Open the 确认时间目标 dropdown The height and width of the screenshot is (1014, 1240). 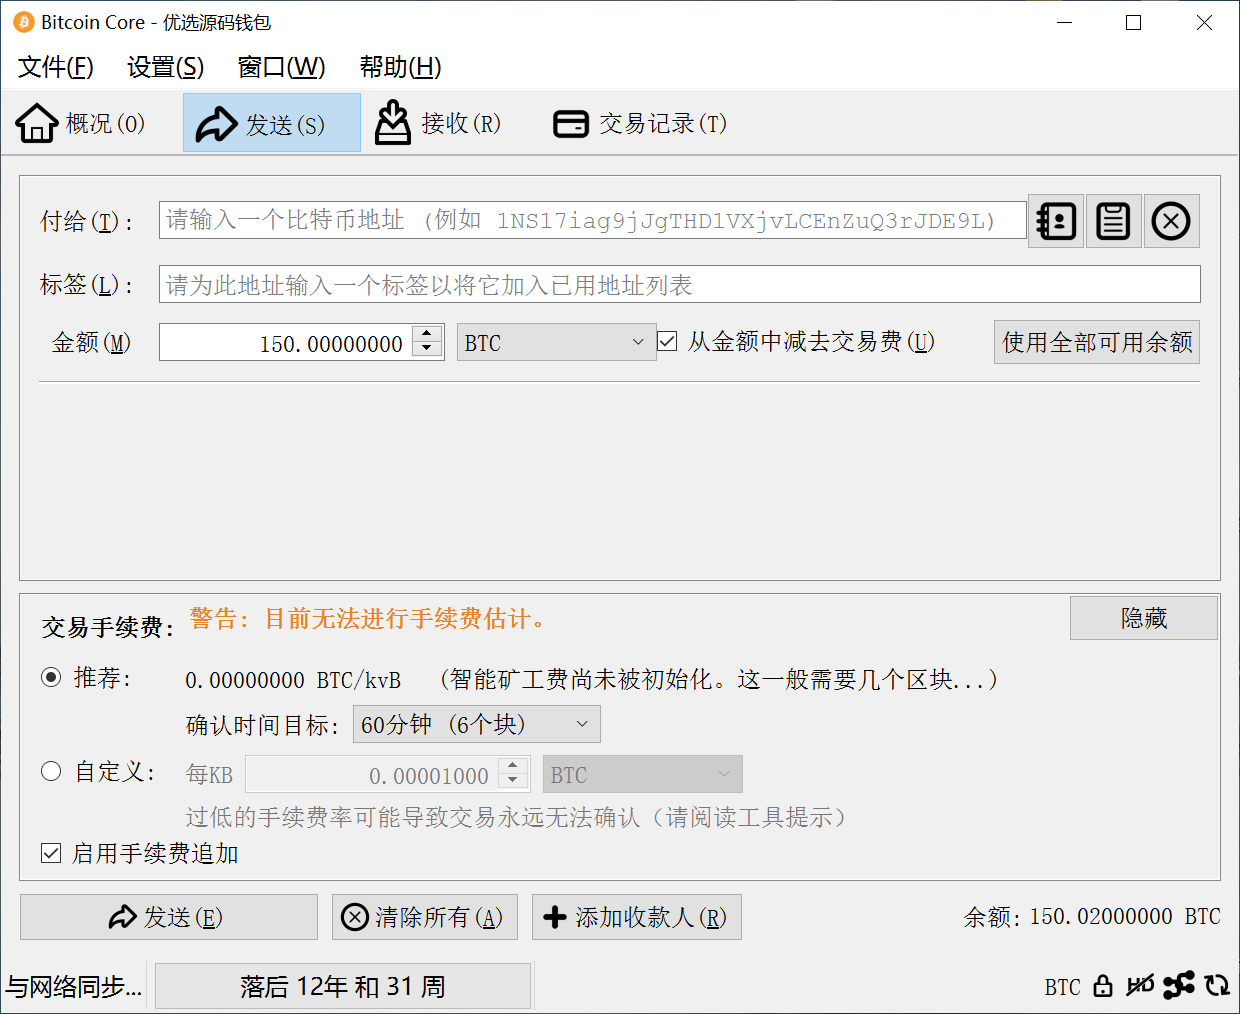[x=477, y=724]
